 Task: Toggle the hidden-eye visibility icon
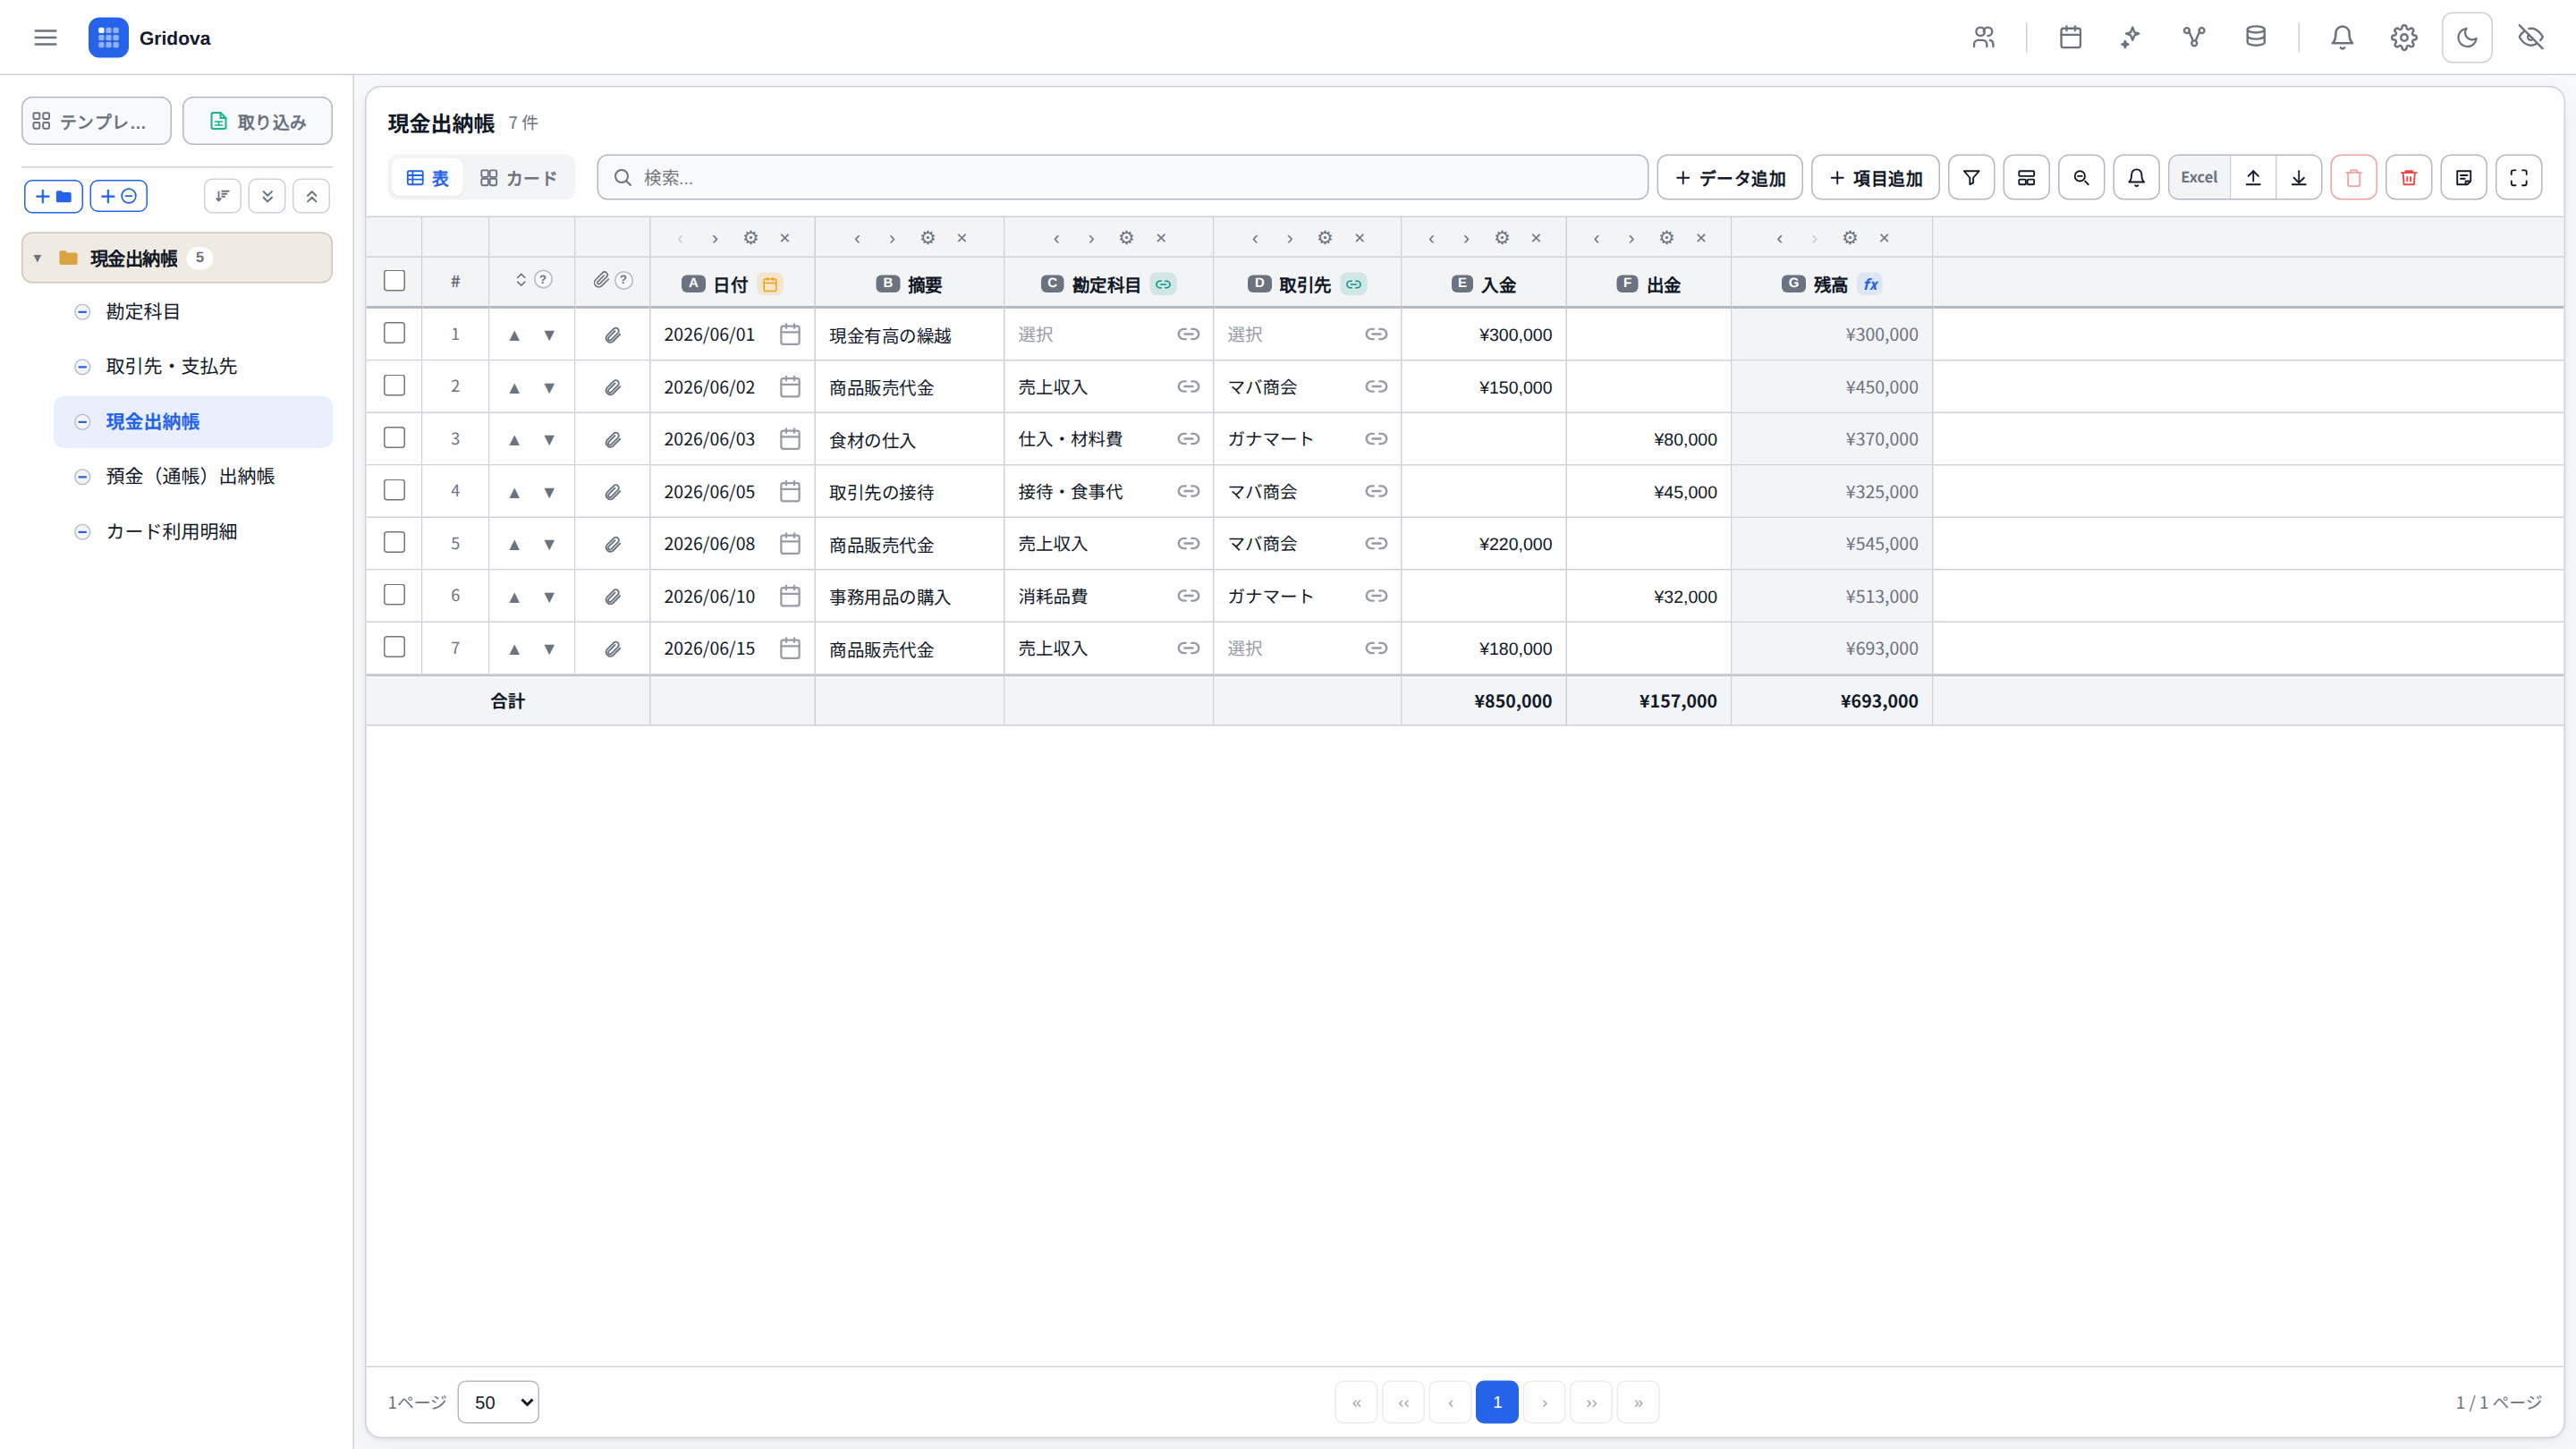(2530, 38)
